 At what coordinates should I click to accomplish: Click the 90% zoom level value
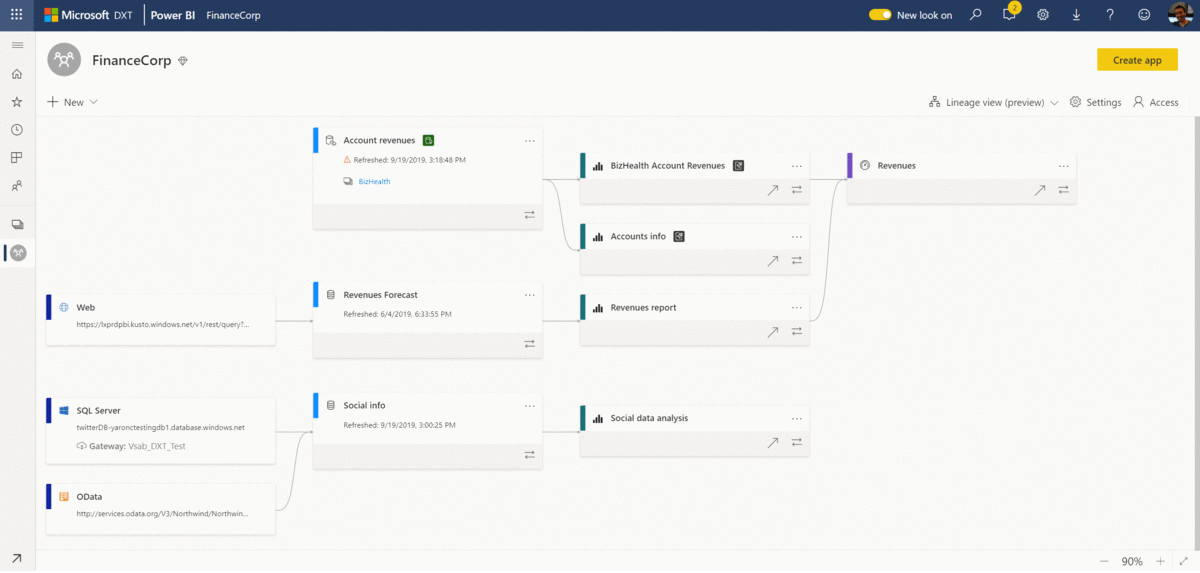1132,561
